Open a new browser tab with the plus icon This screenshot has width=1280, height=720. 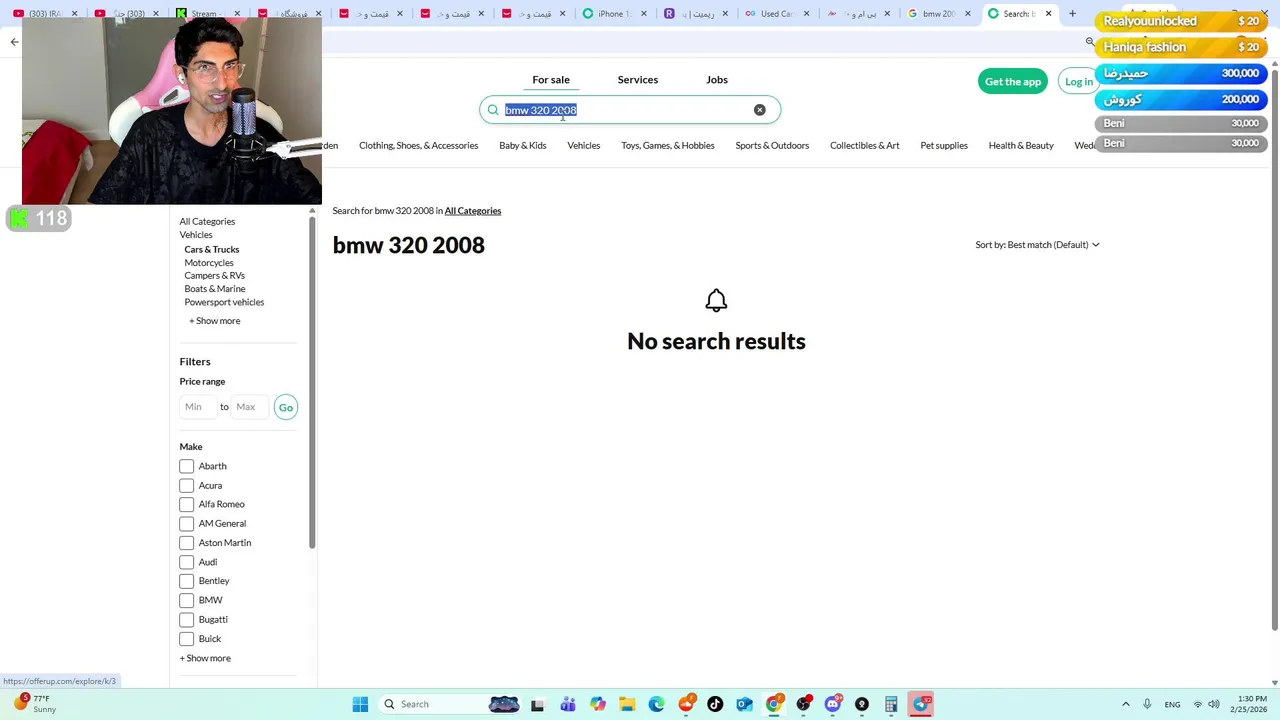(x=1072, y=14)
